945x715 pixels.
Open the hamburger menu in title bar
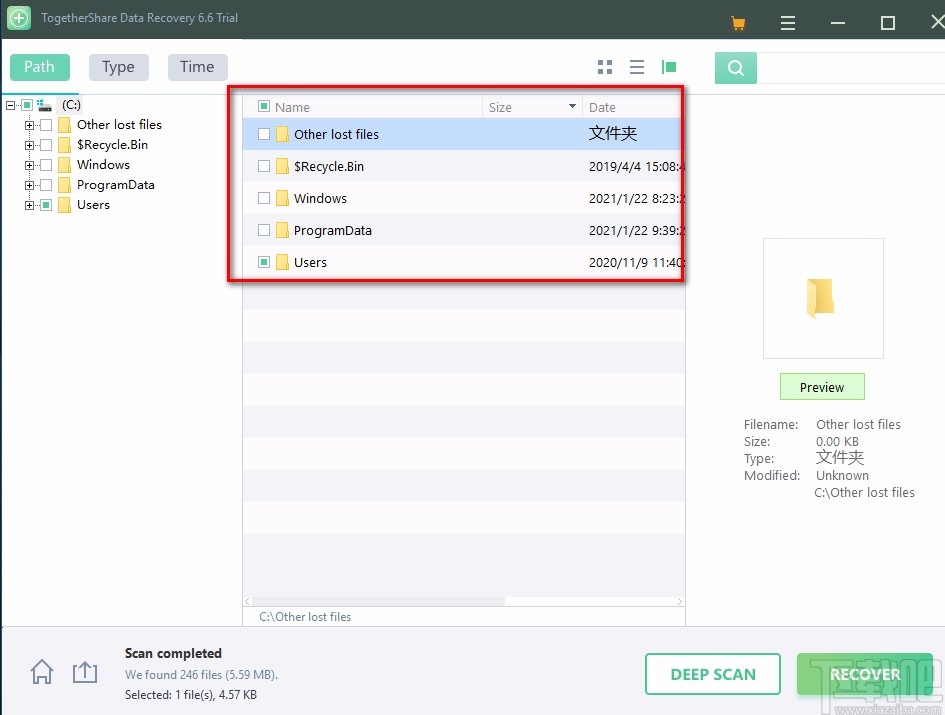click(788, 21)
